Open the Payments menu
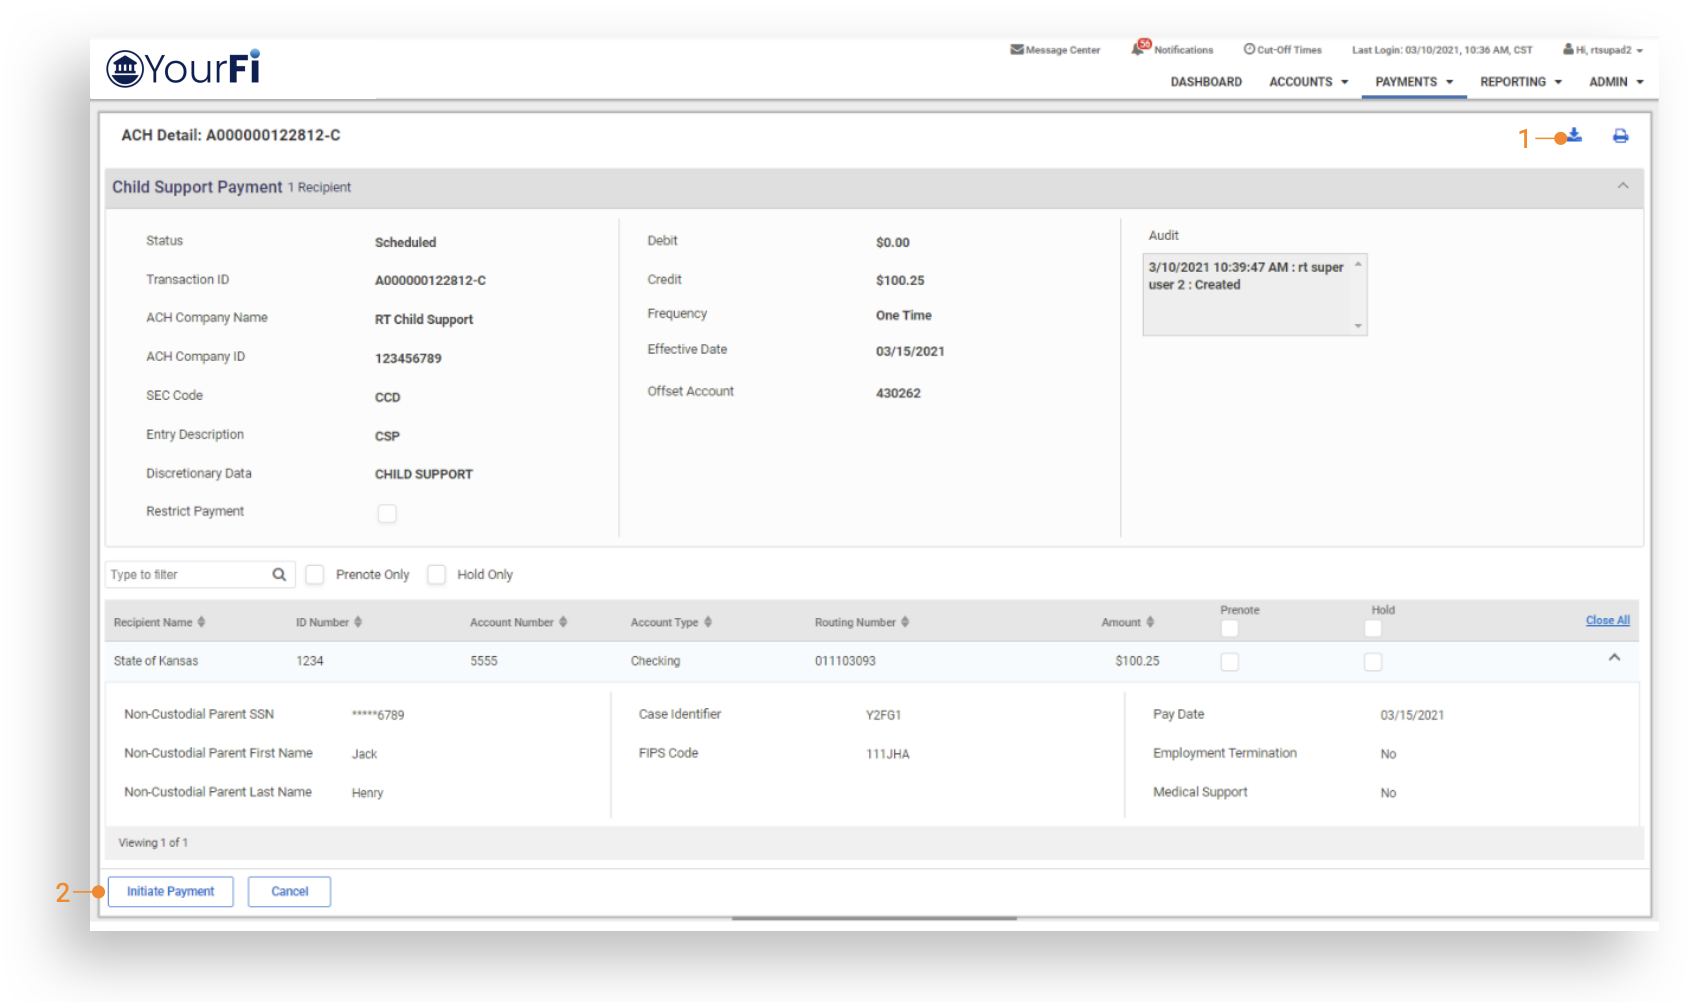 tap(1413, 82)
